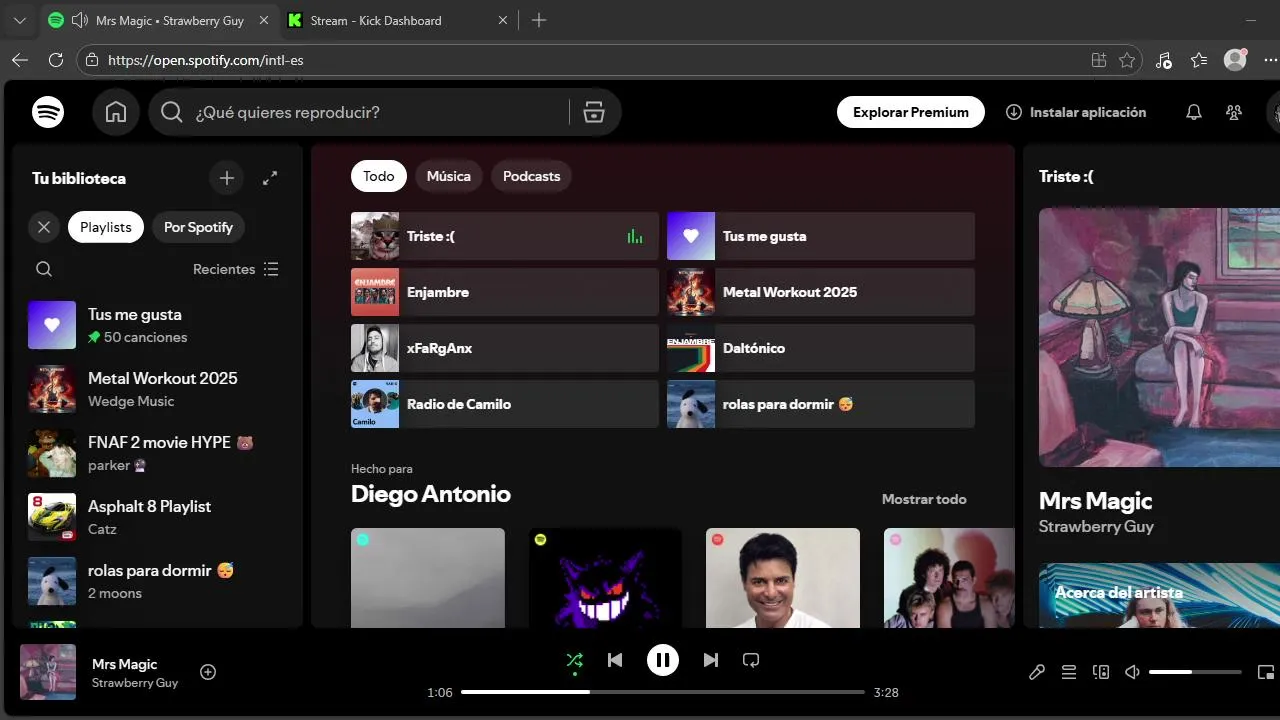
Task: Add page to favorites star icon
Action: 1127,60
